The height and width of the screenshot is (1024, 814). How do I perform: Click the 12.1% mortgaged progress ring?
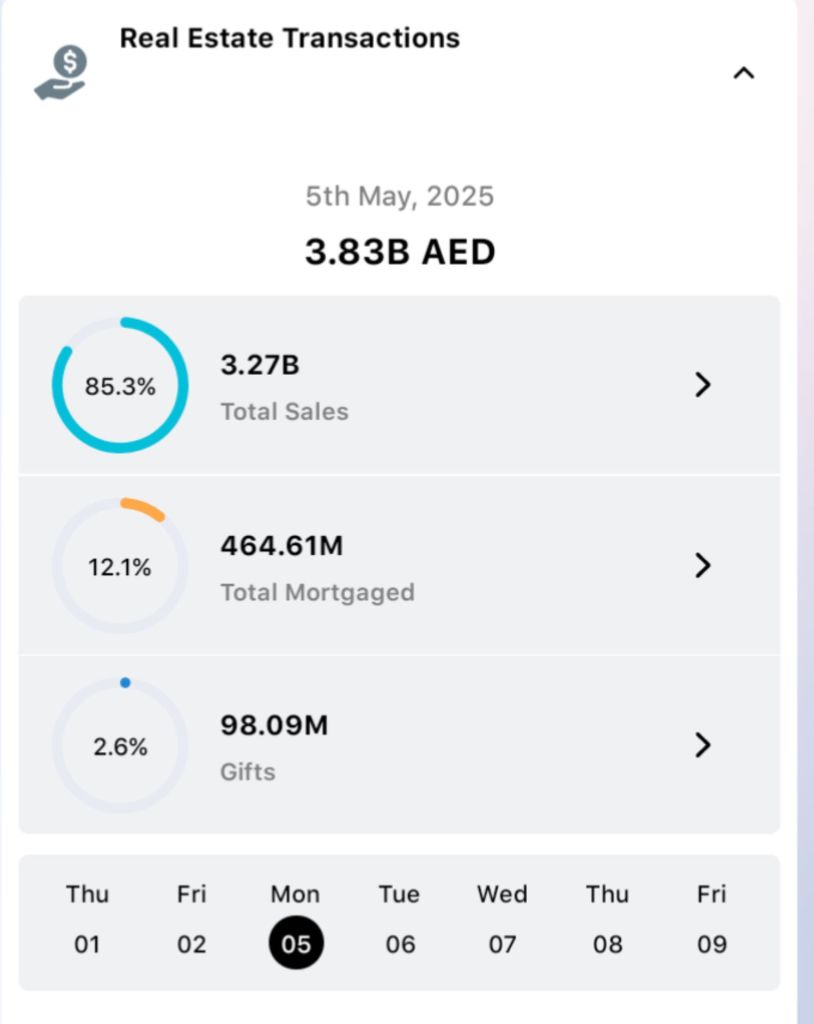[x=120, y=567]
